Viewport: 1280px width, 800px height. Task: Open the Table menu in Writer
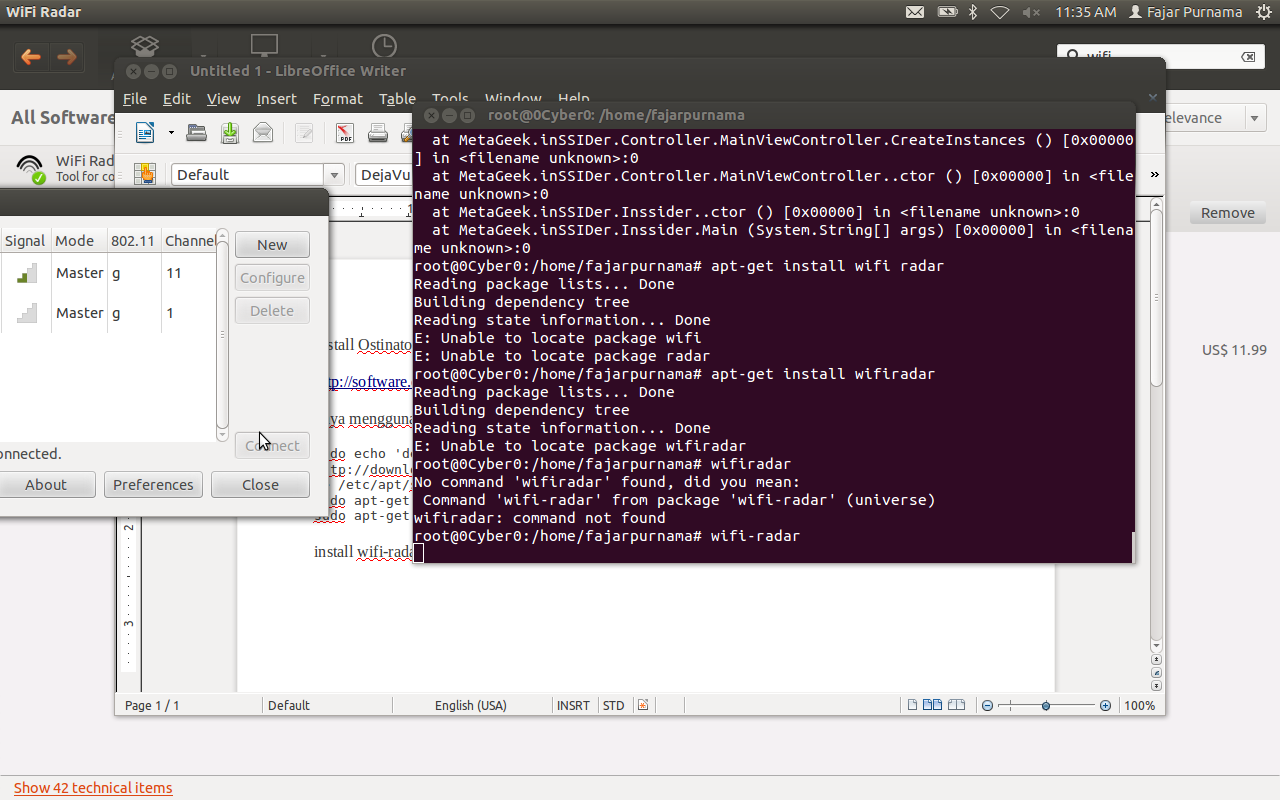coord(397,98)
